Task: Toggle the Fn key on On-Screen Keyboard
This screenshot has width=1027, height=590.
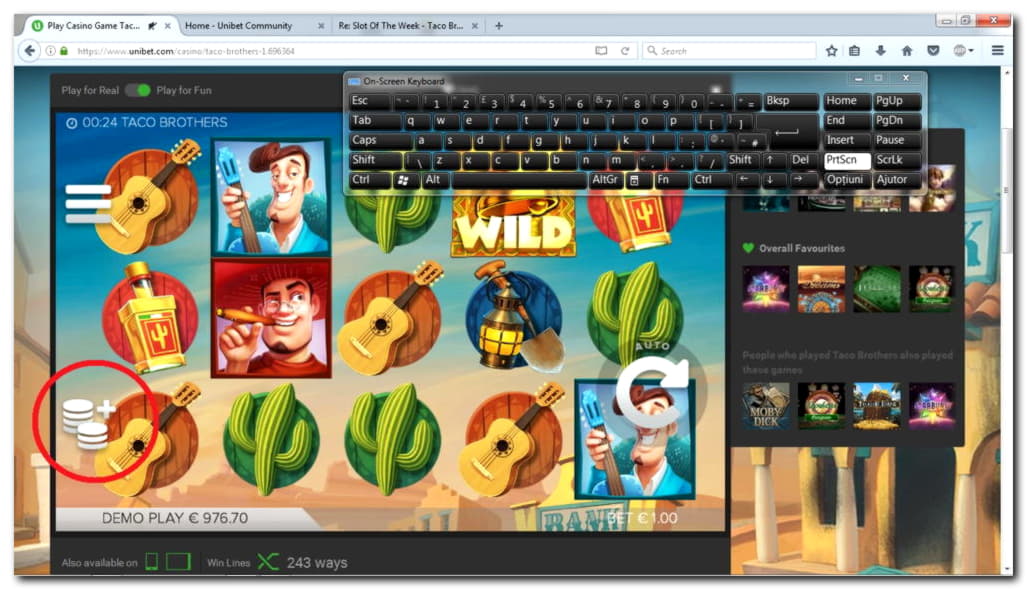Action: pyautogui.click(x=671, y=179)
